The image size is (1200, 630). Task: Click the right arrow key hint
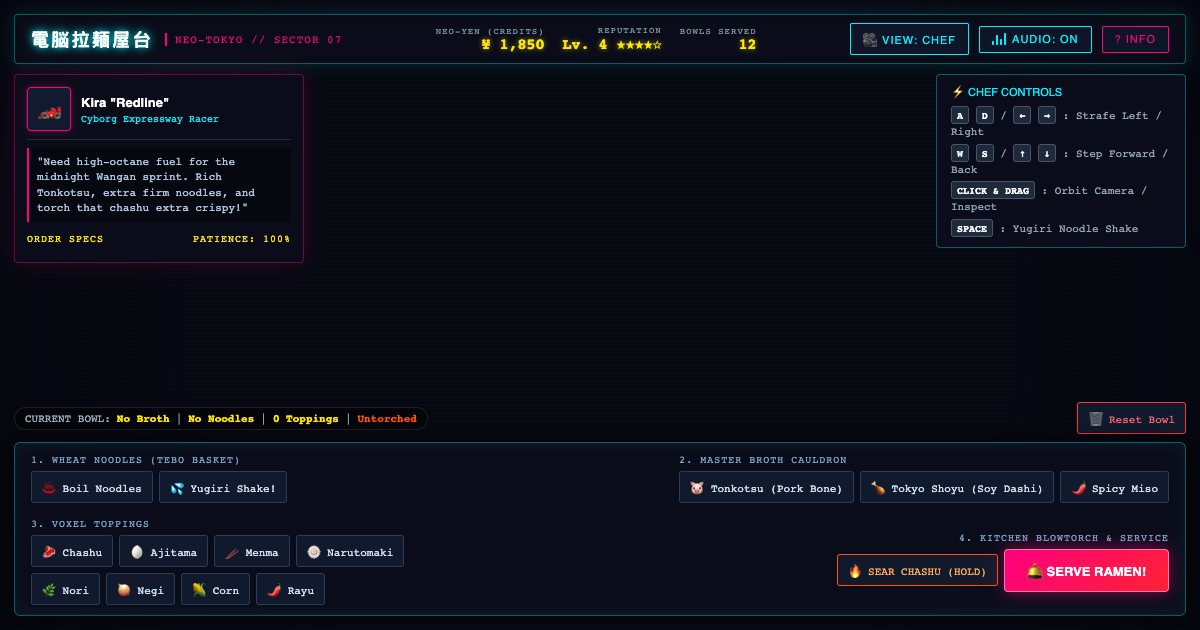tap(1047, 115)
